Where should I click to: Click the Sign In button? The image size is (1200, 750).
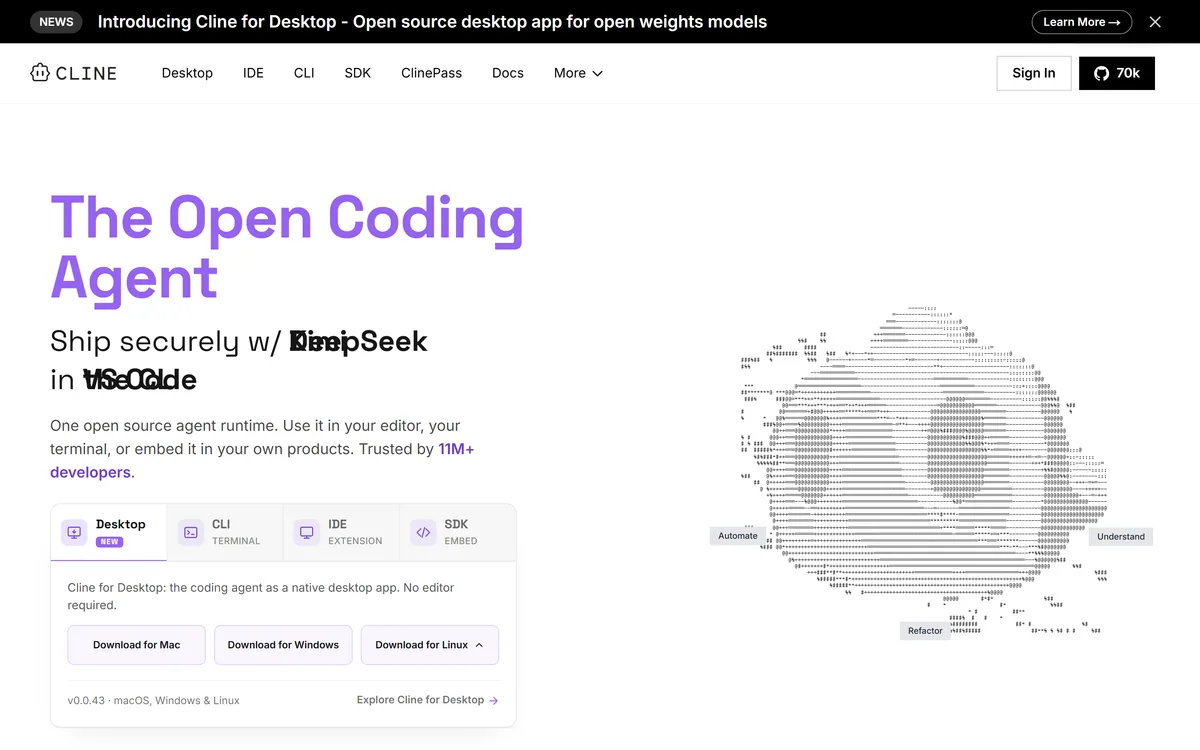tap(1034, 73)
